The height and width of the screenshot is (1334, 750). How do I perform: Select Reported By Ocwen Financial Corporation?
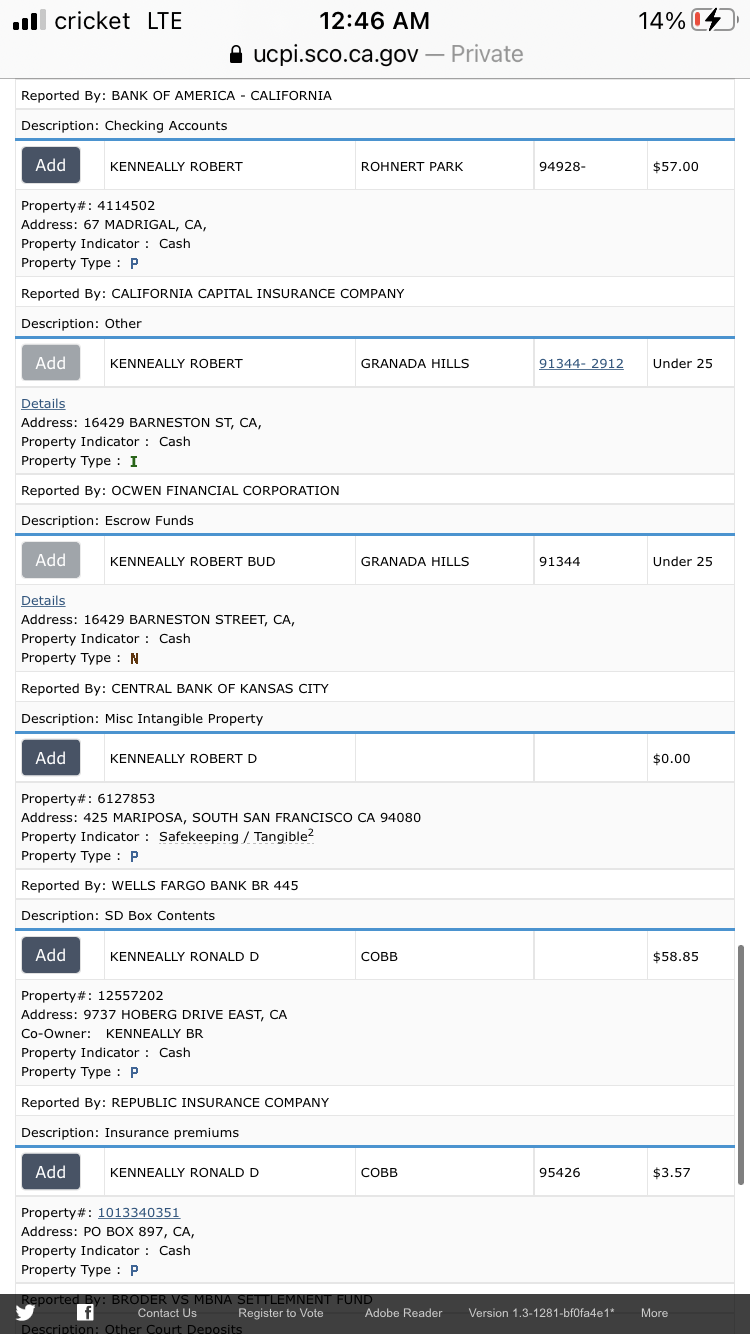[180, 490]
